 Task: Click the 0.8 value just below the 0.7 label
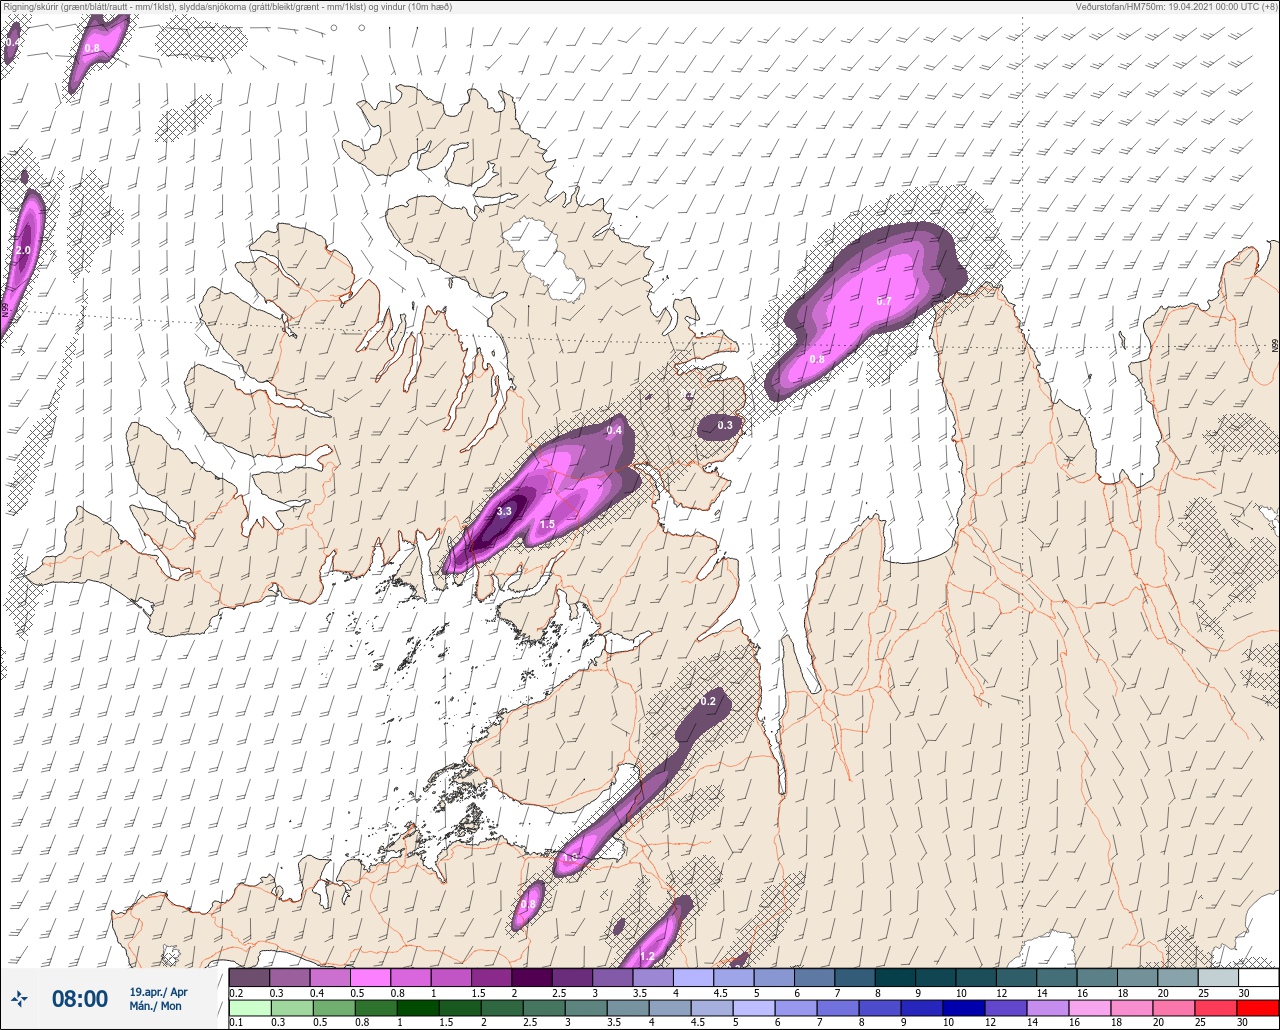(x=817, y=359)
